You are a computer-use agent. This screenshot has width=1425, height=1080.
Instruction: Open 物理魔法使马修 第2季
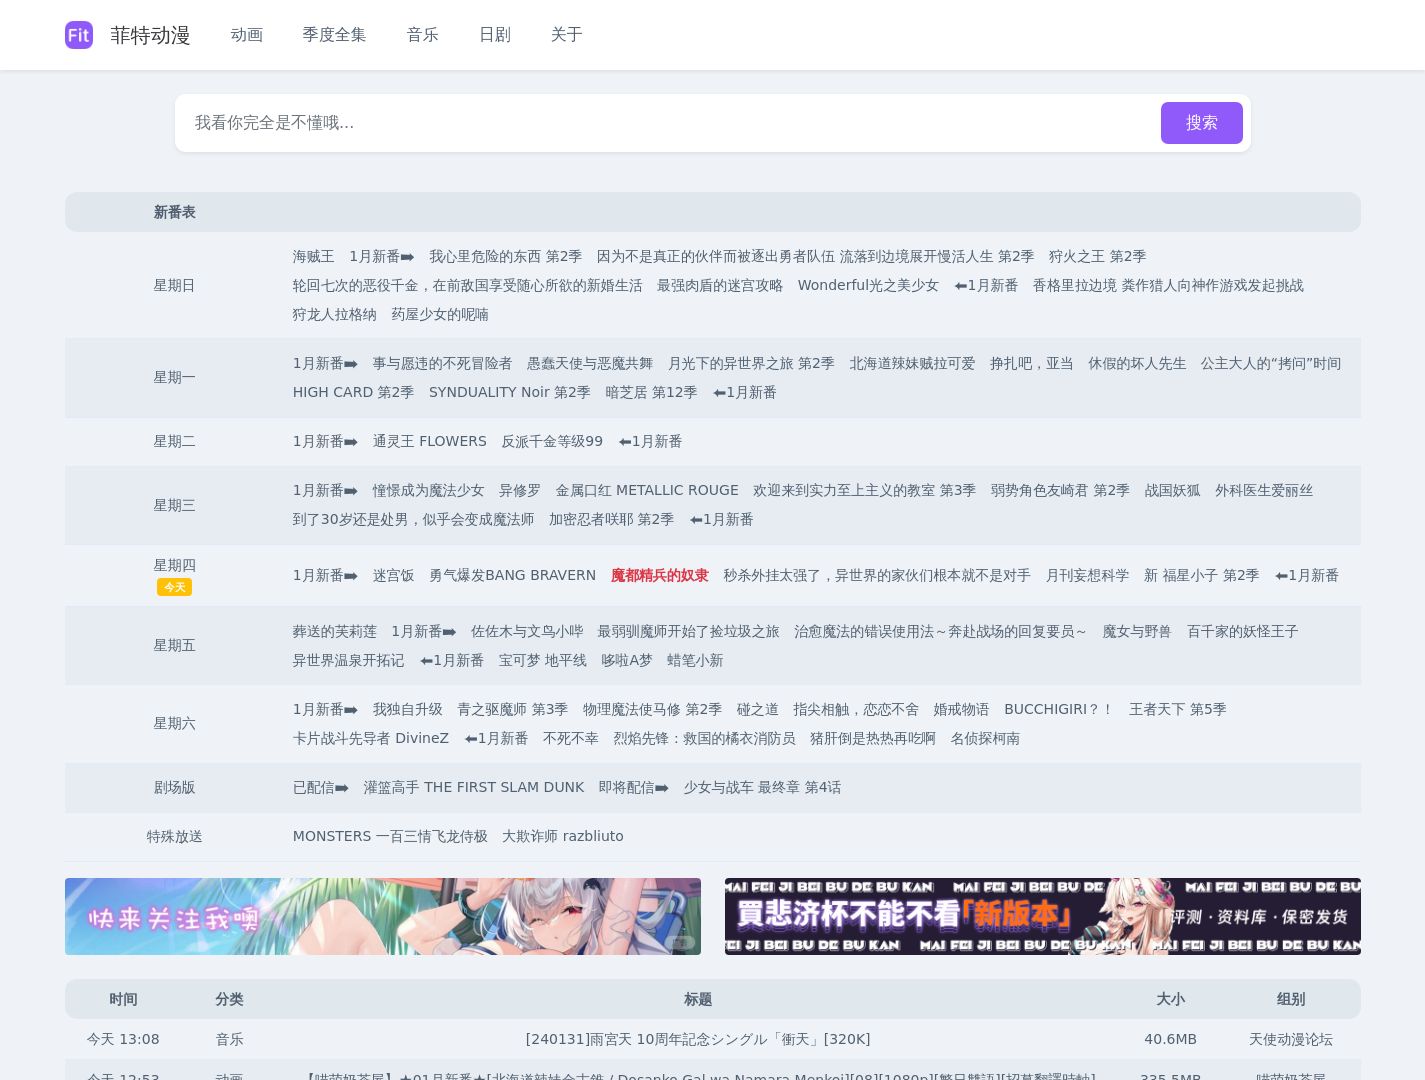click(x=652, y=710)
